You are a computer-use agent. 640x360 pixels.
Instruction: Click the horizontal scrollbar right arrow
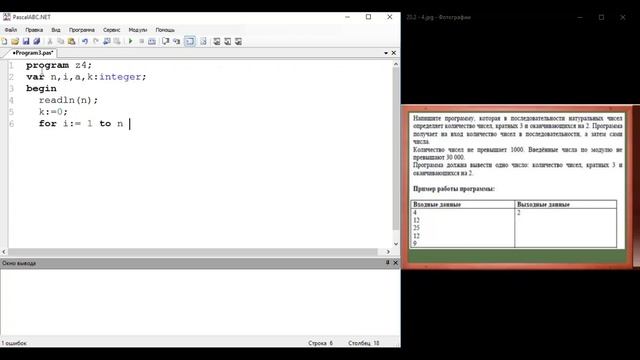[x=388, y=252]
